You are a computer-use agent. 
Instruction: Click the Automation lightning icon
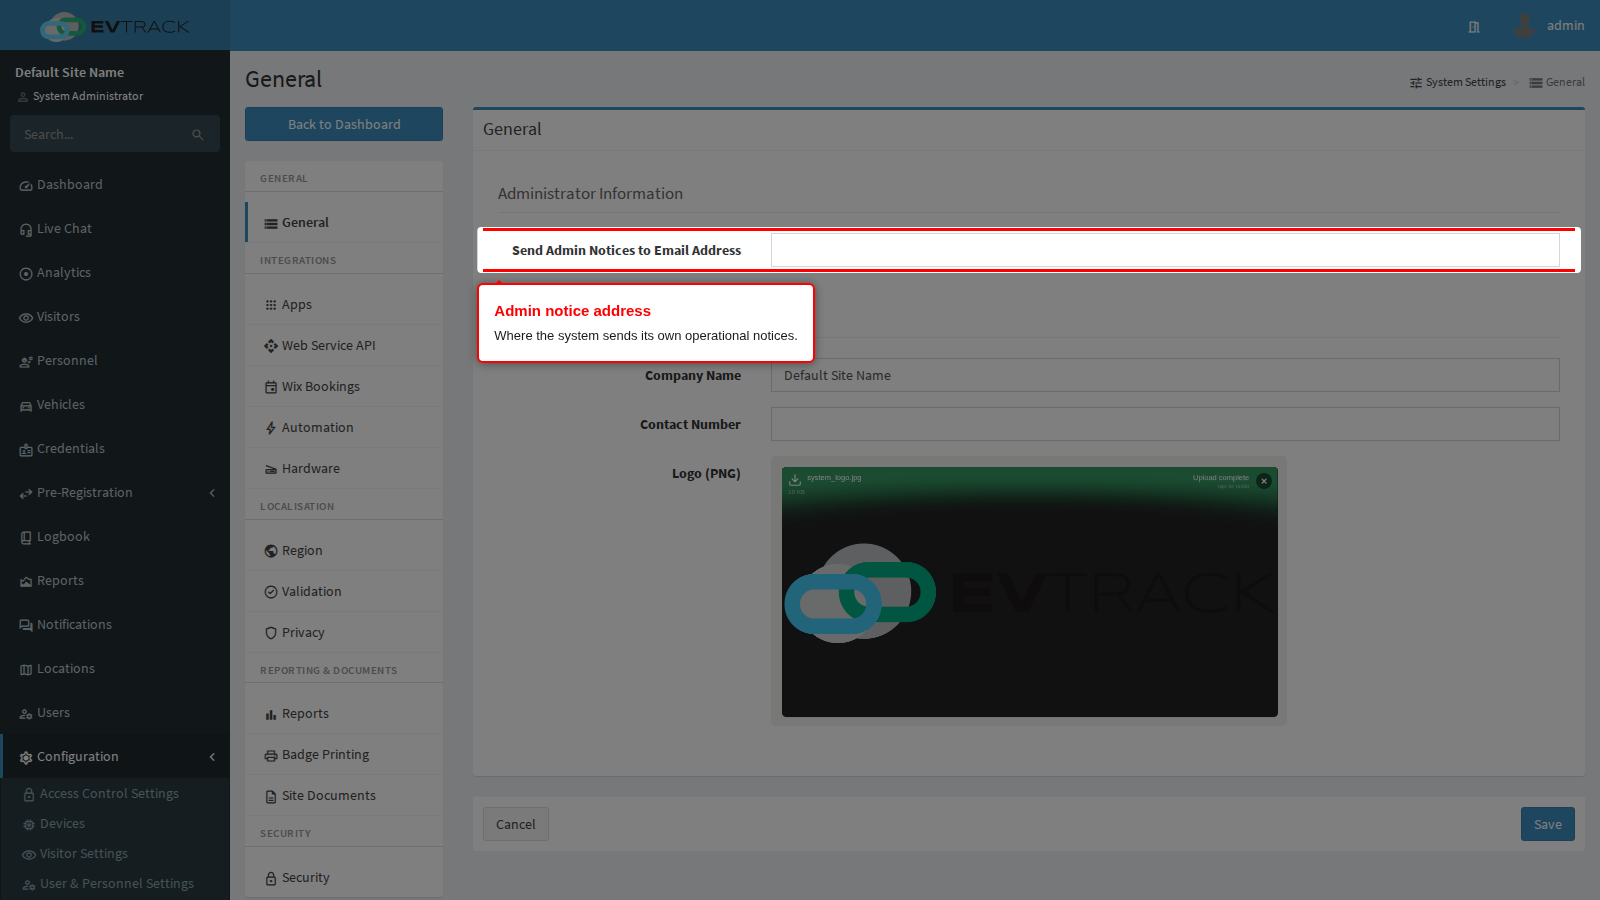tap(271, 428)
